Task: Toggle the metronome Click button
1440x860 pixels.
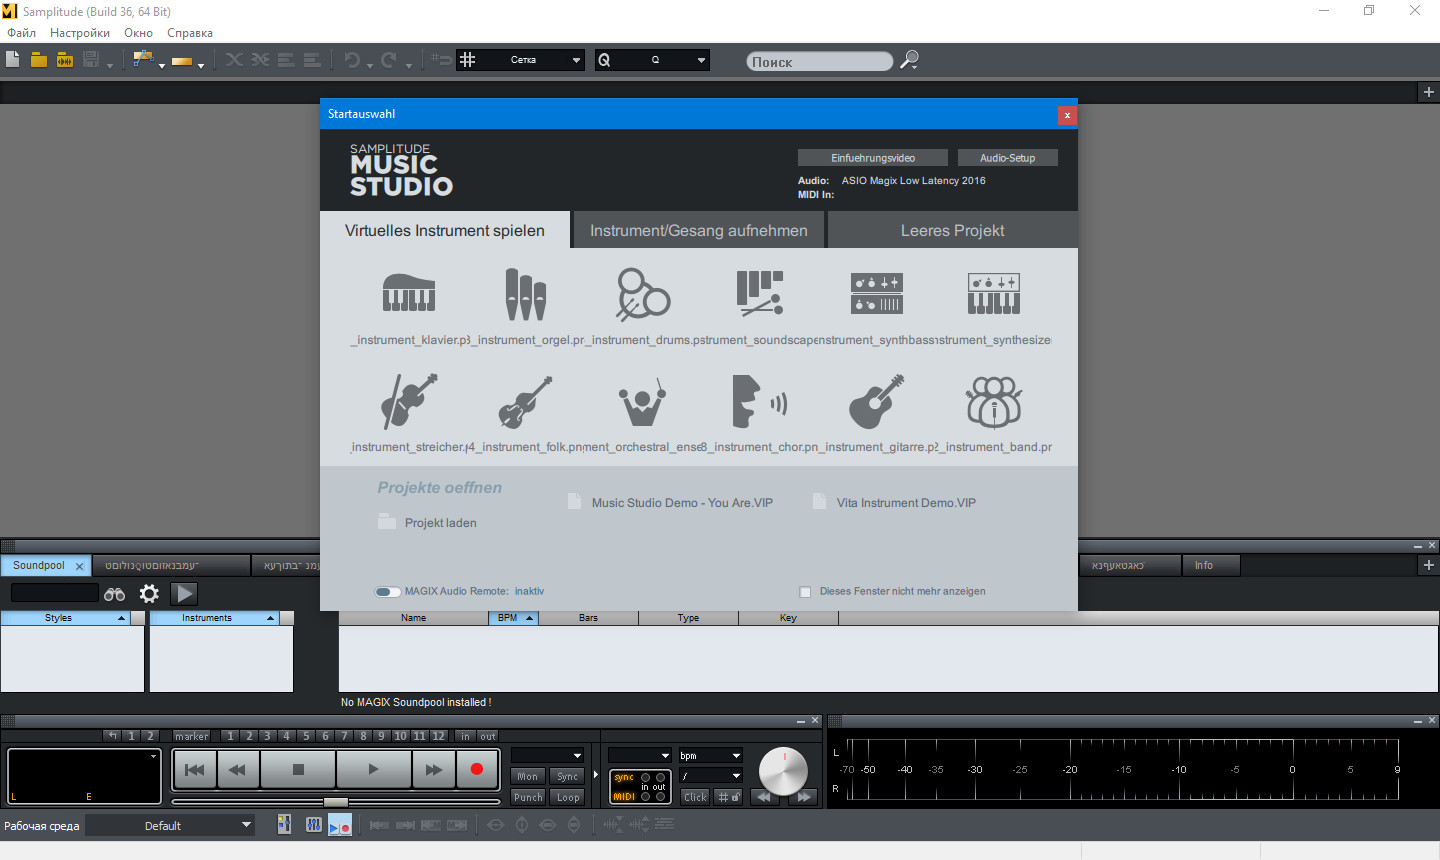Action: click(695, 797)
